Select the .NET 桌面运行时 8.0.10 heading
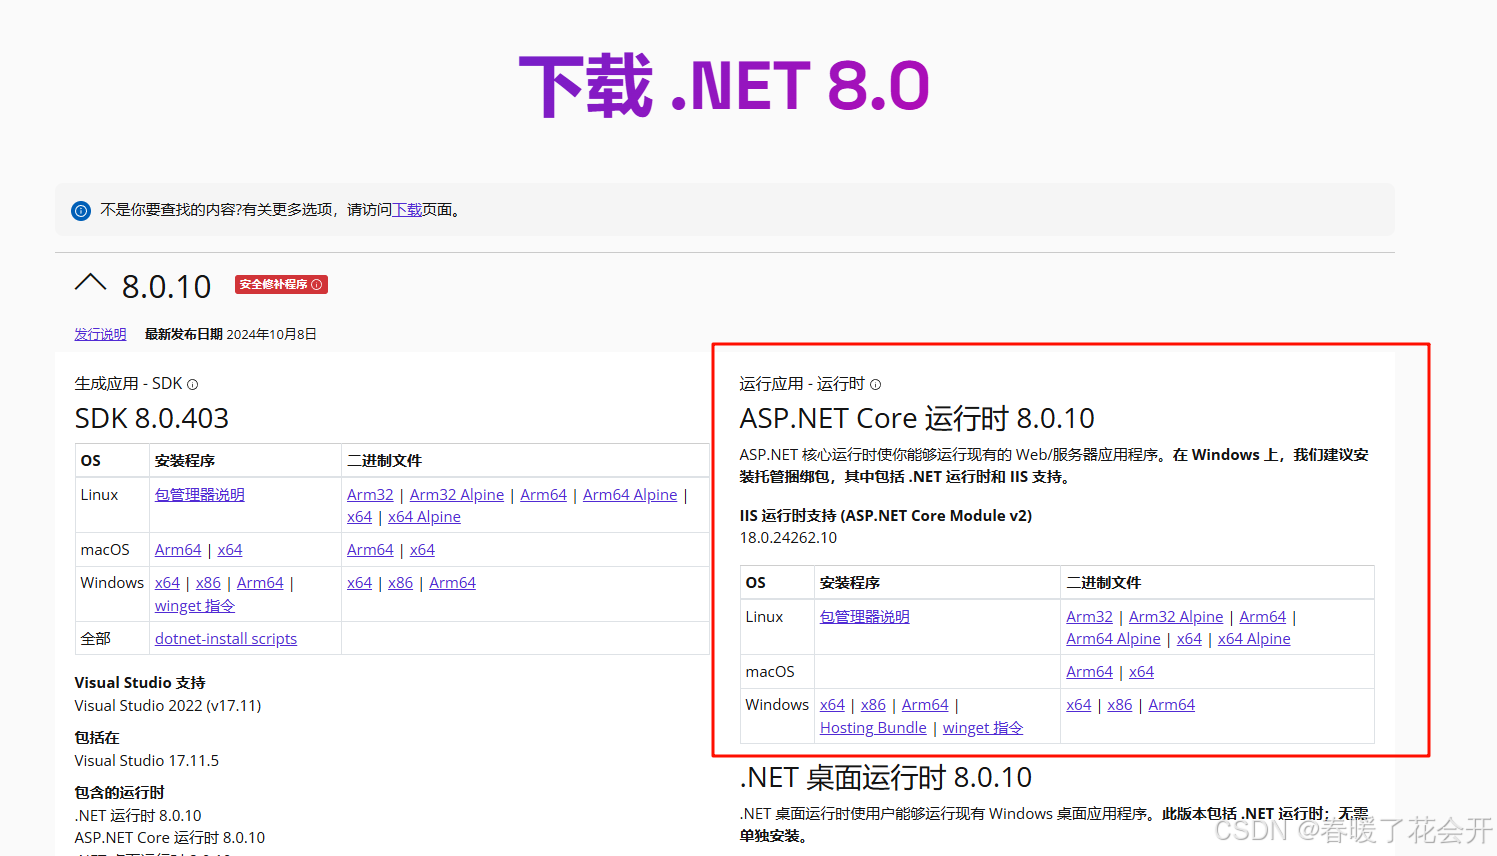Viewport: 1497px width, 856px height. click(x=886, y=778)
